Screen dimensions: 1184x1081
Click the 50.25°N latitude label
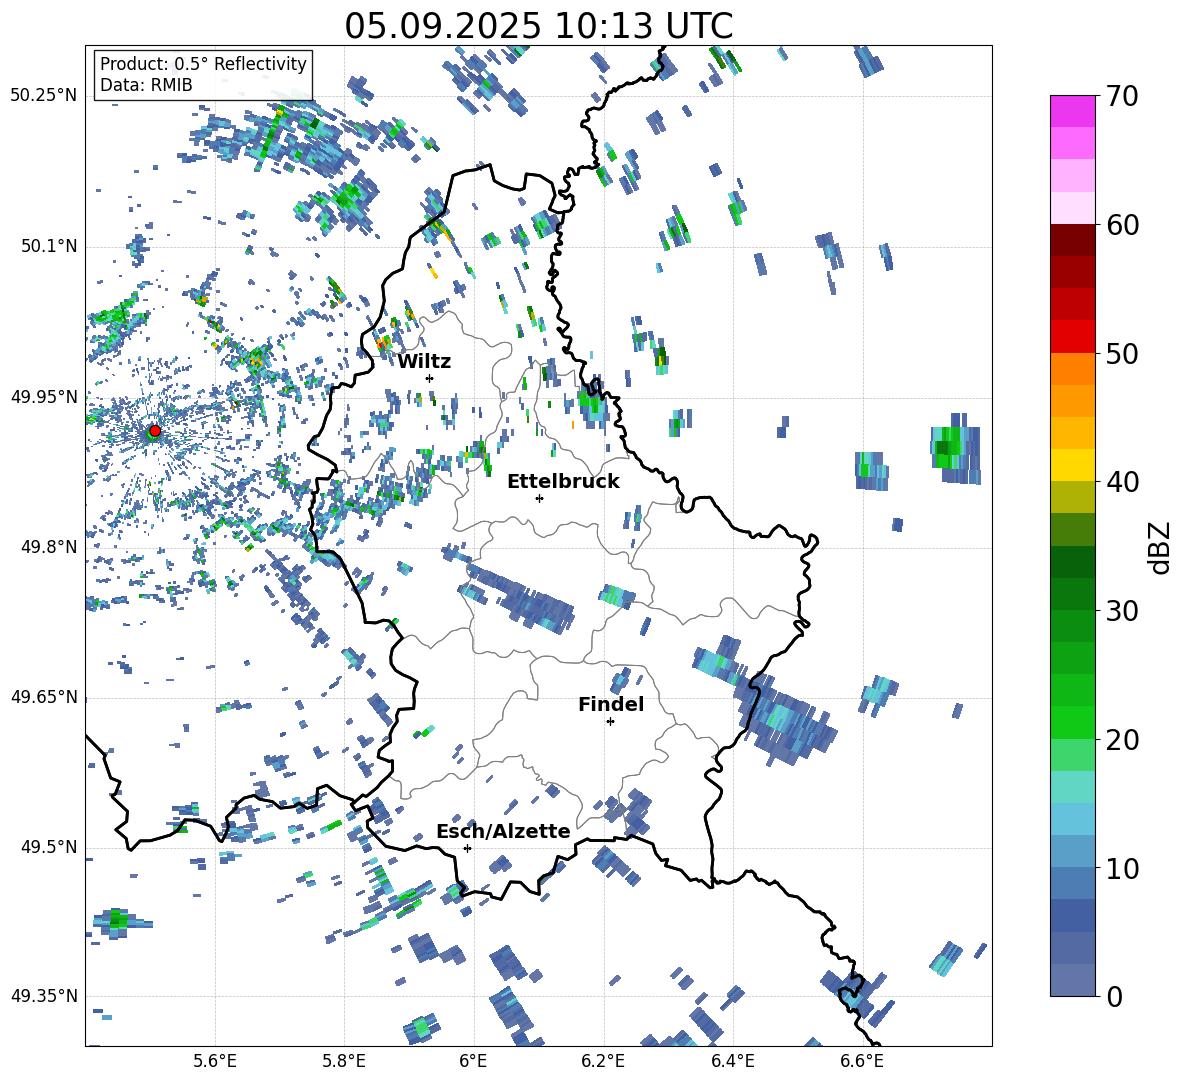click(44, 96)
